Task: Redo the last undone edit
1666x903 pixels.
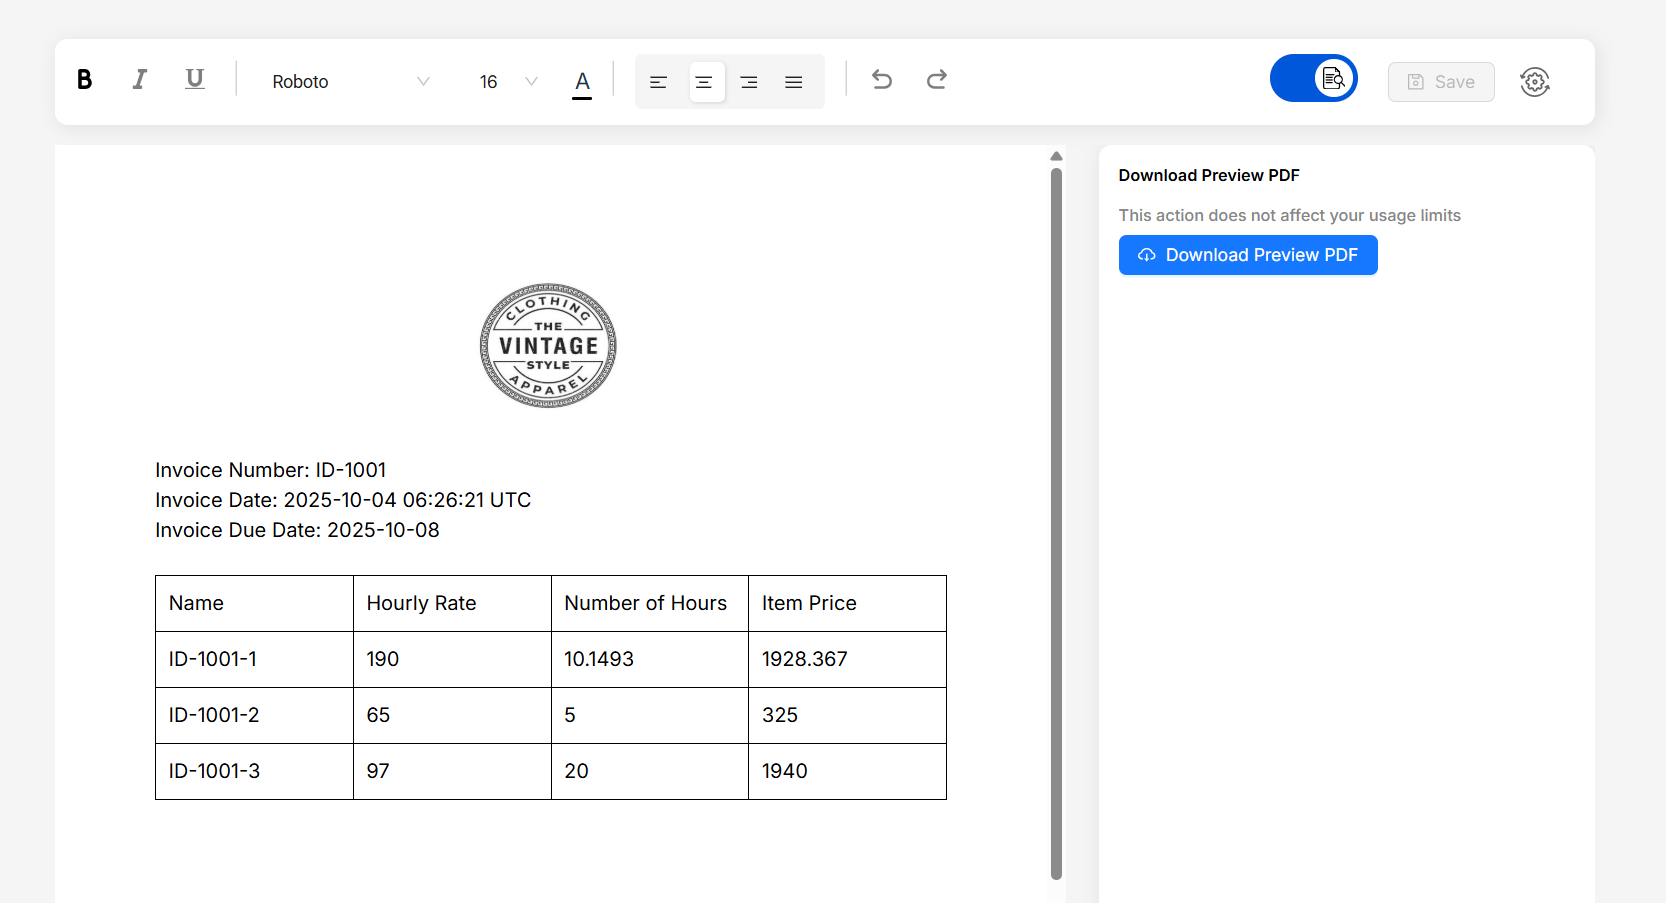Action: [937, 80]
